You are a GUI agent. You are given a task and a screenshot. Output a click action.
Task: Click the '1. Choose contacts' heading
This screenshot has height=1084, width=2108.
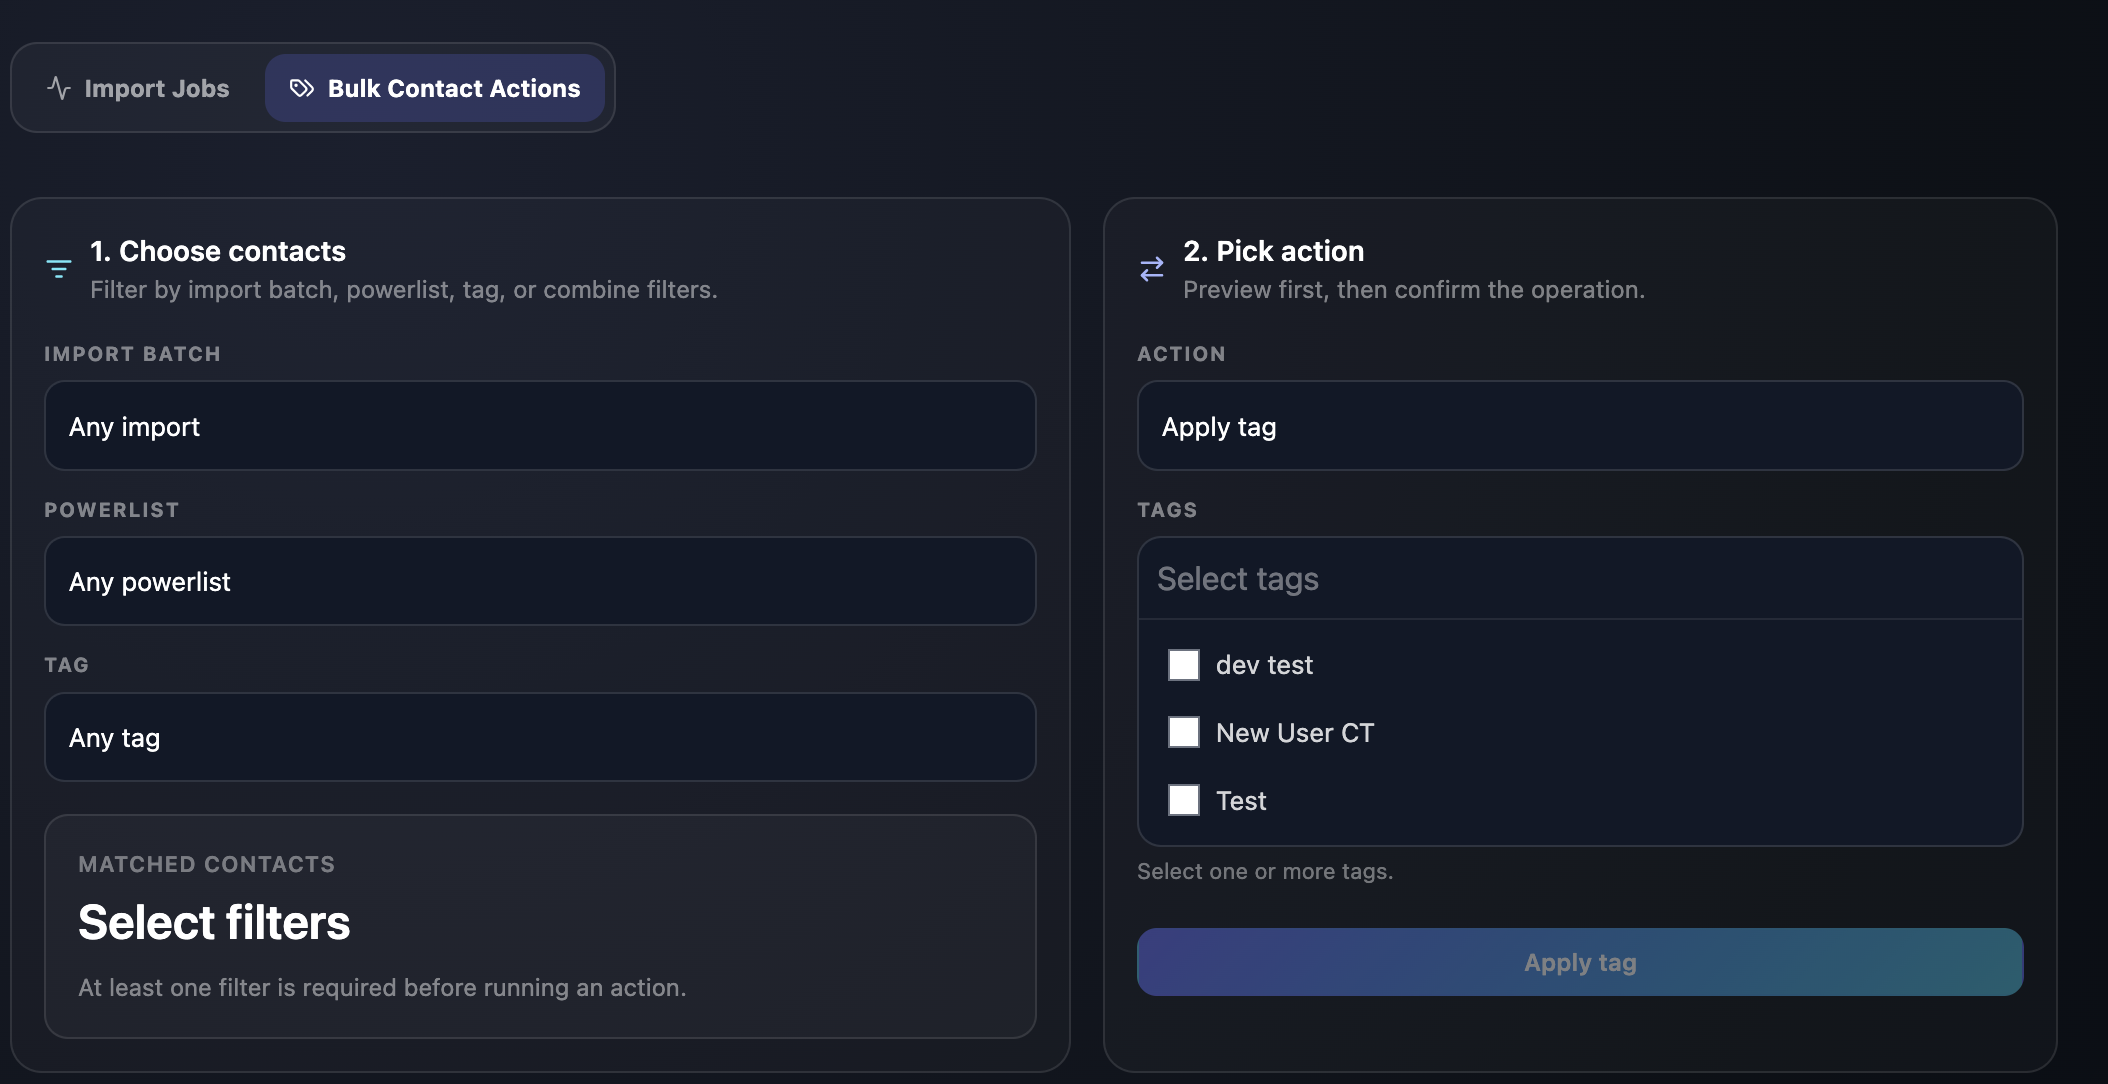pyautogui.click(x=218, y=251)
